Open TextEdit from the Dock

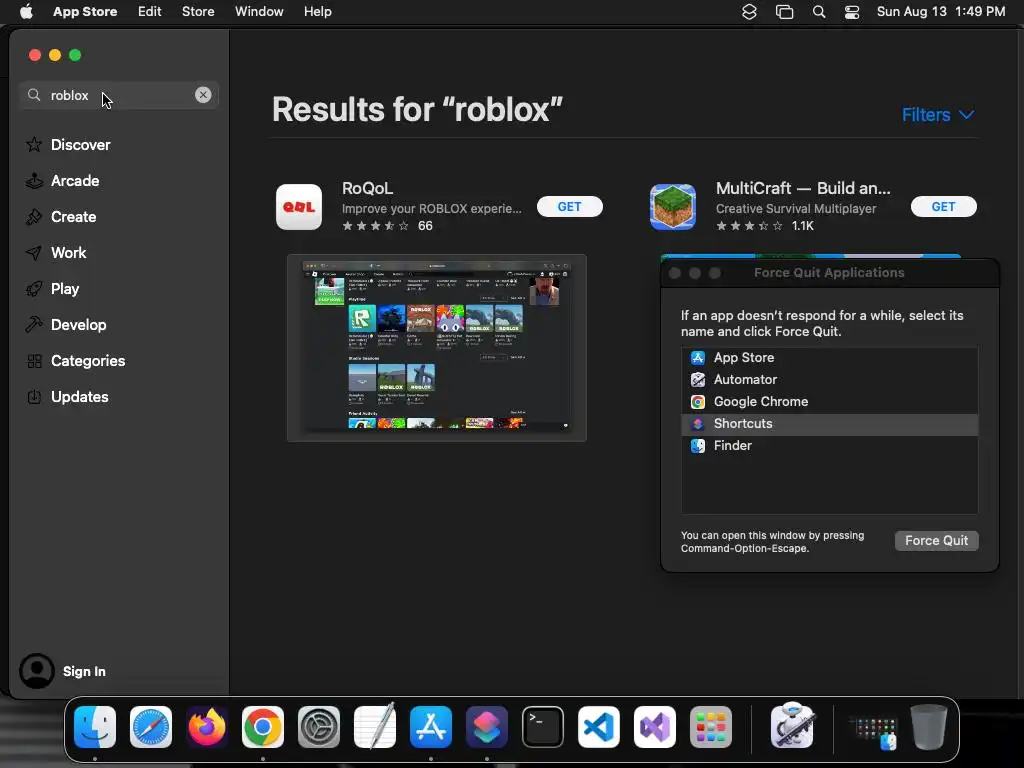click(x=375, y=727)
